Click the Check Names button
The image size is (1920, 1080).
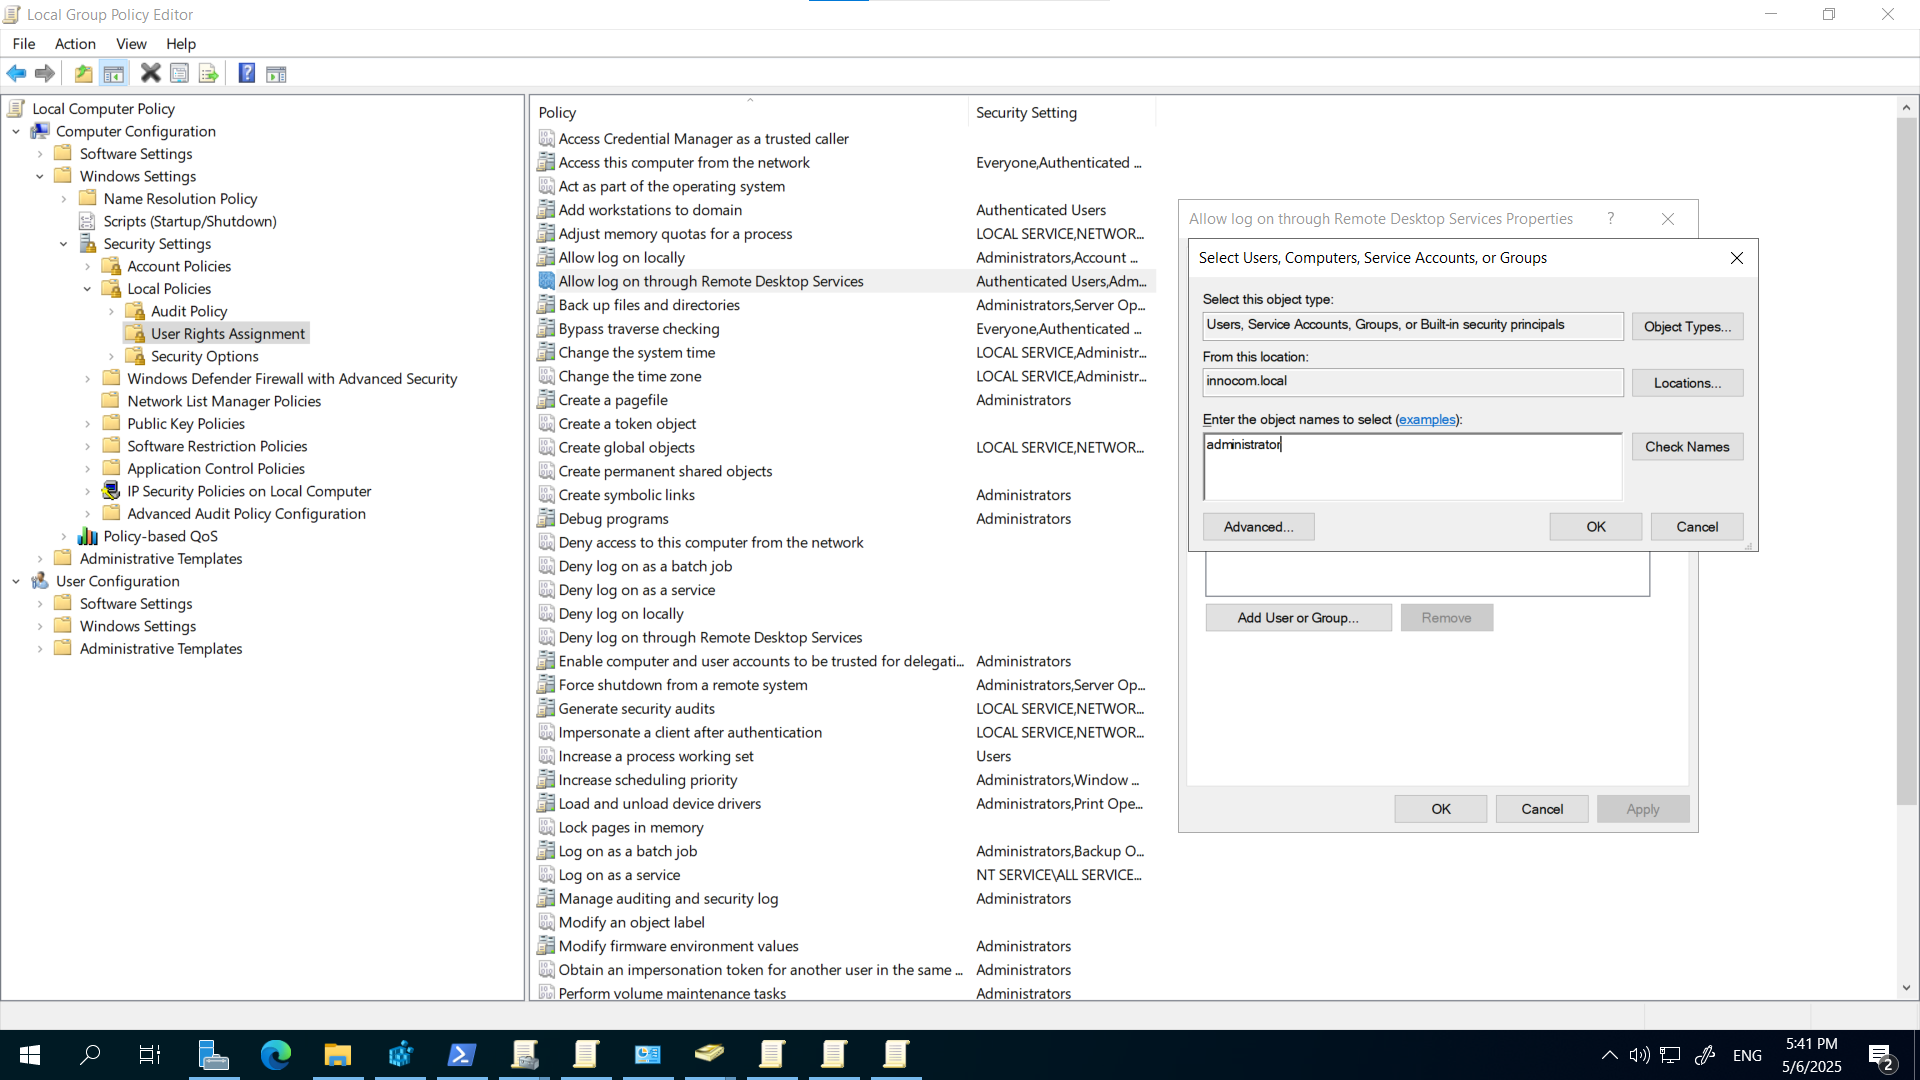click(x=1687, y=447)
